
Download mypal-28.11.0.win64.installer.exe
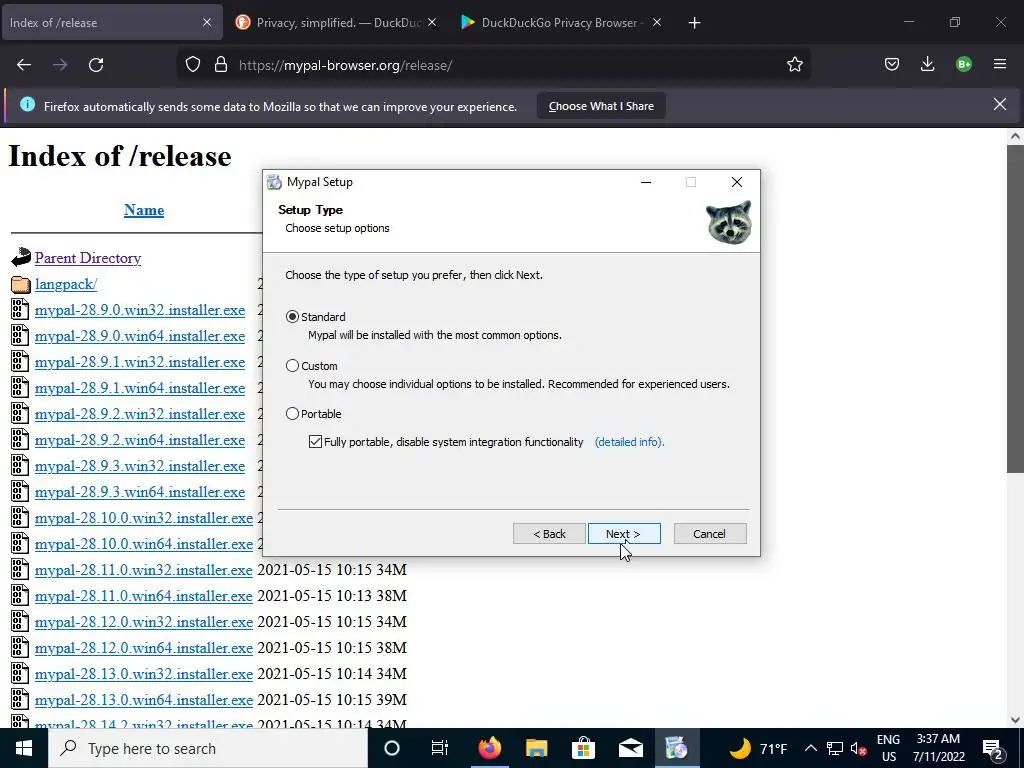click(144, 596)
